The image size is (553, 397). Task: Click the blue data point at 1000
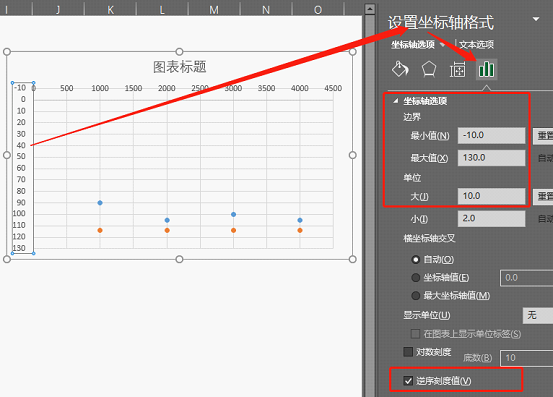100,203
